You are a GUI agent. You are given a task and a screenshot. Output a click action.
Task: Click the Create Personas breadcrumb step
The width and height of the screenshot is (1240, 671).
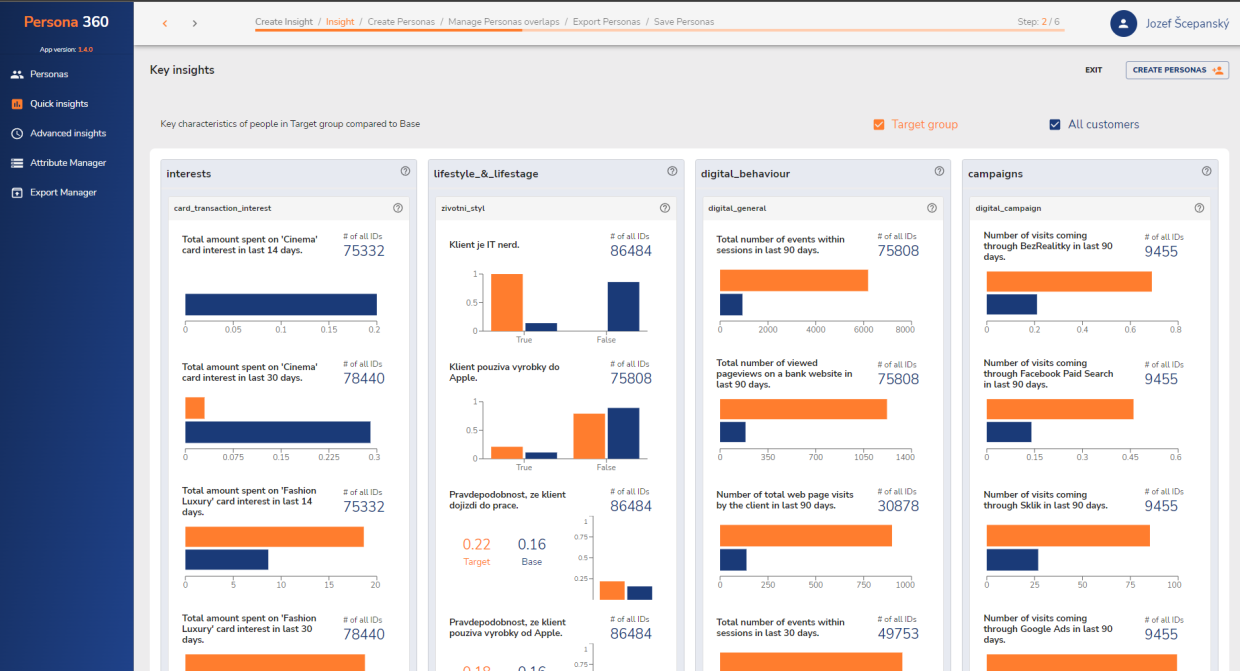pos(401,22)
